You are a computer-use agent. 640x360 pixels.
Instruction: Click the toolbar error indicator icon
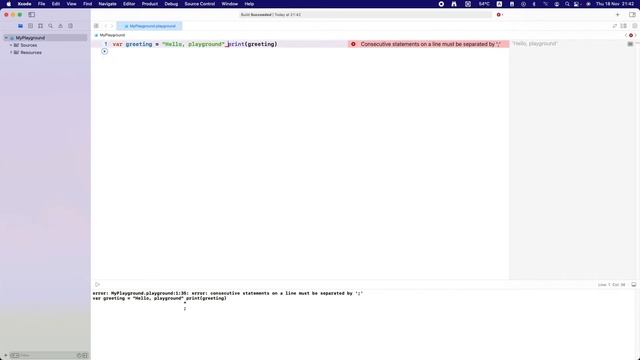pos(499,15)
